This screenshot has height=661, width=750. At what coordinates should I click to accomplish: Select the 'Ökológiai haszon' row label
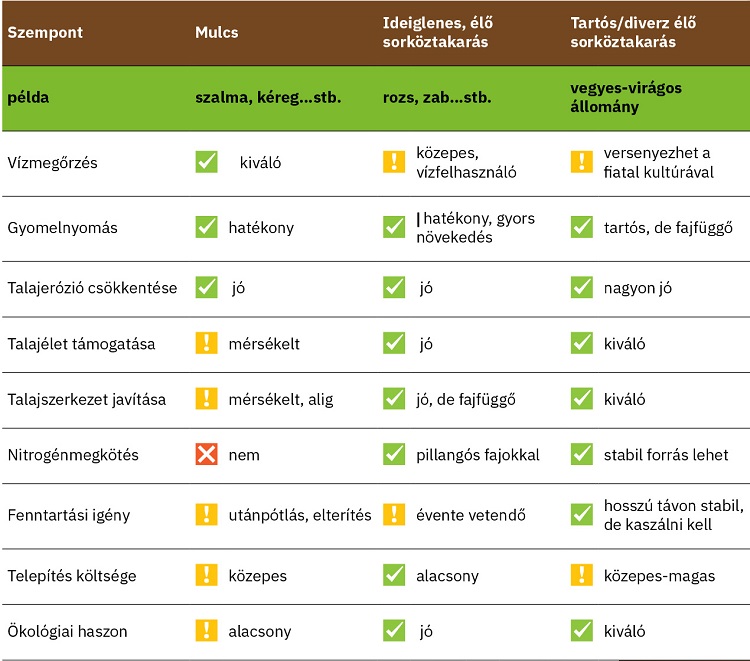tap(67, 631)
